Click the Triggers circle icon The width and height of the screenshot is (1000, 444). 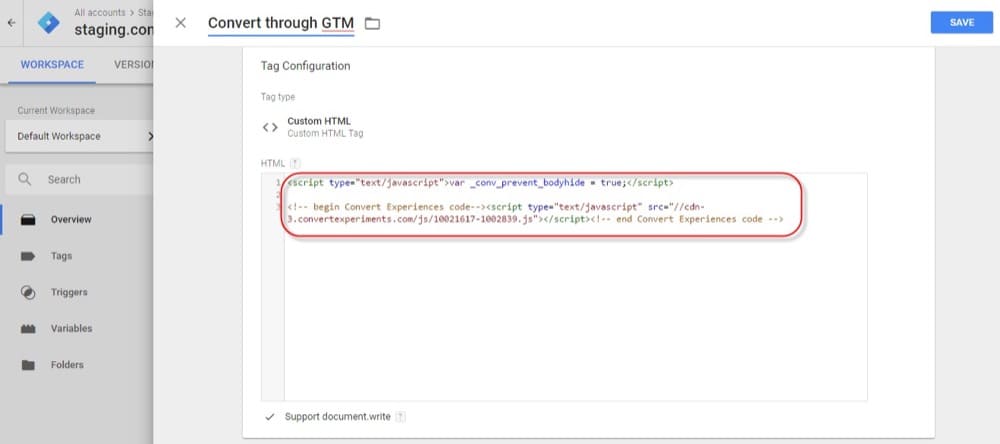click(28, 292)
